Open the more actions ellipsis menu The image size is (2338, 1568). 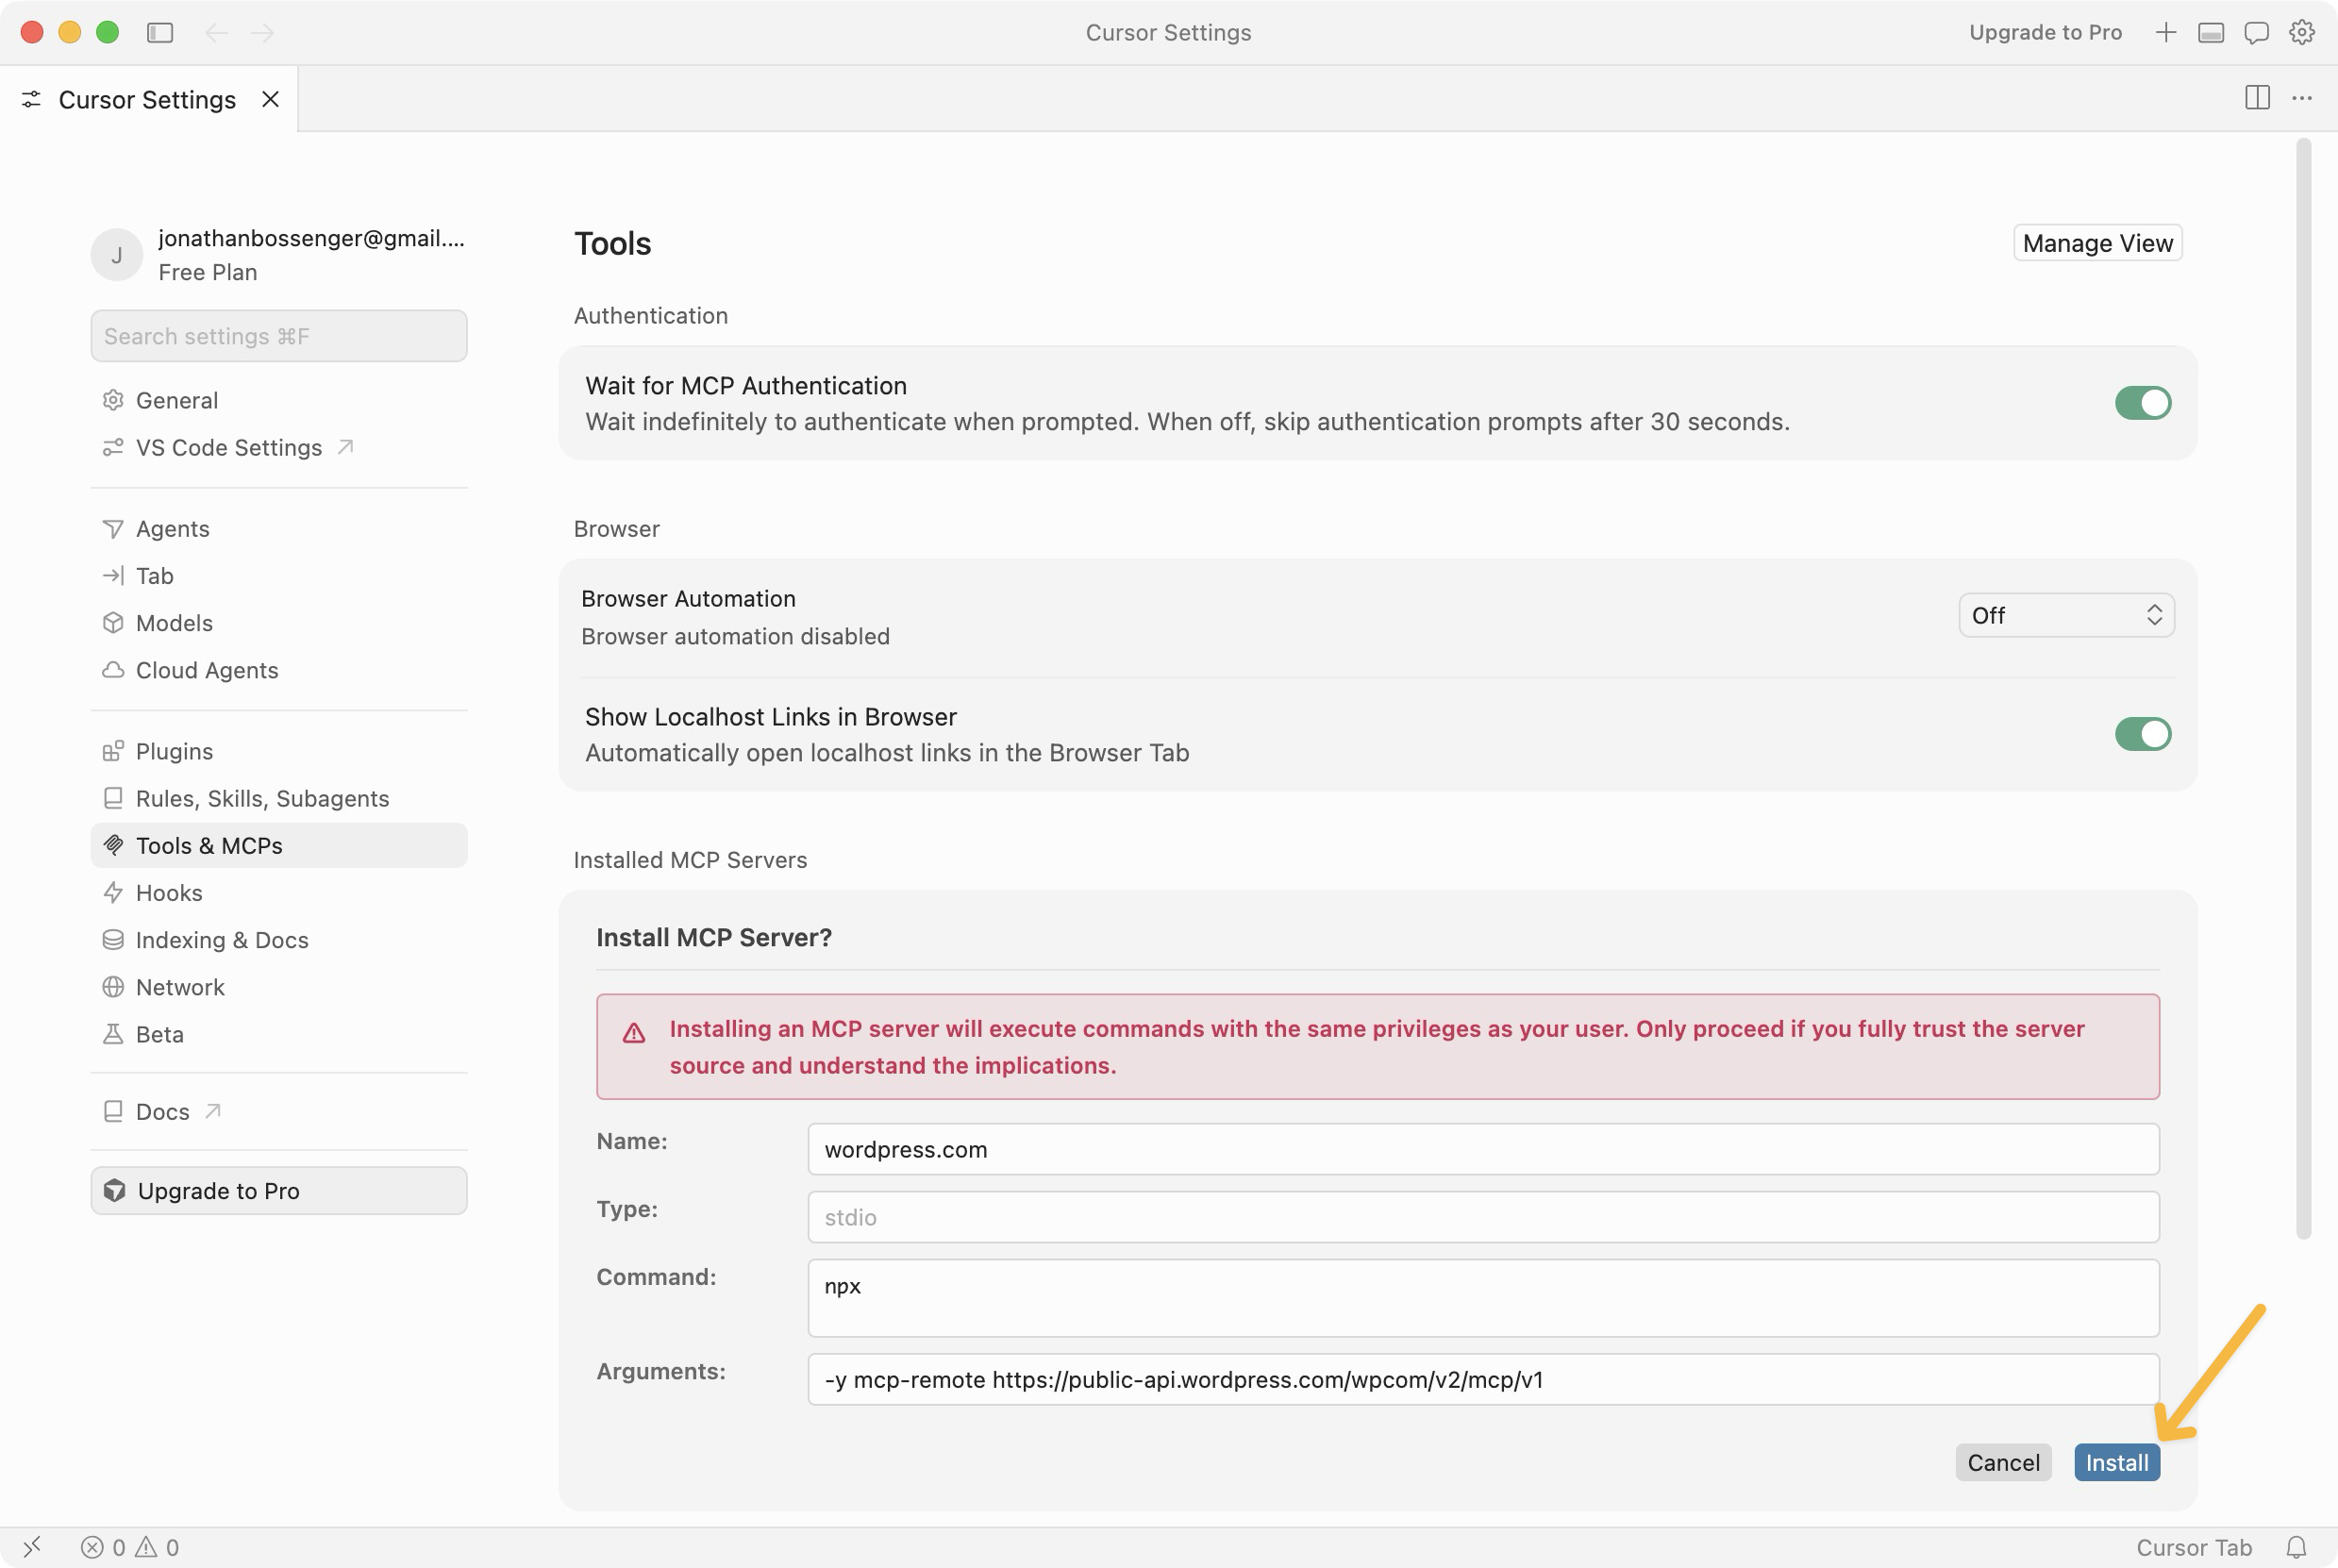(2302, 98)
